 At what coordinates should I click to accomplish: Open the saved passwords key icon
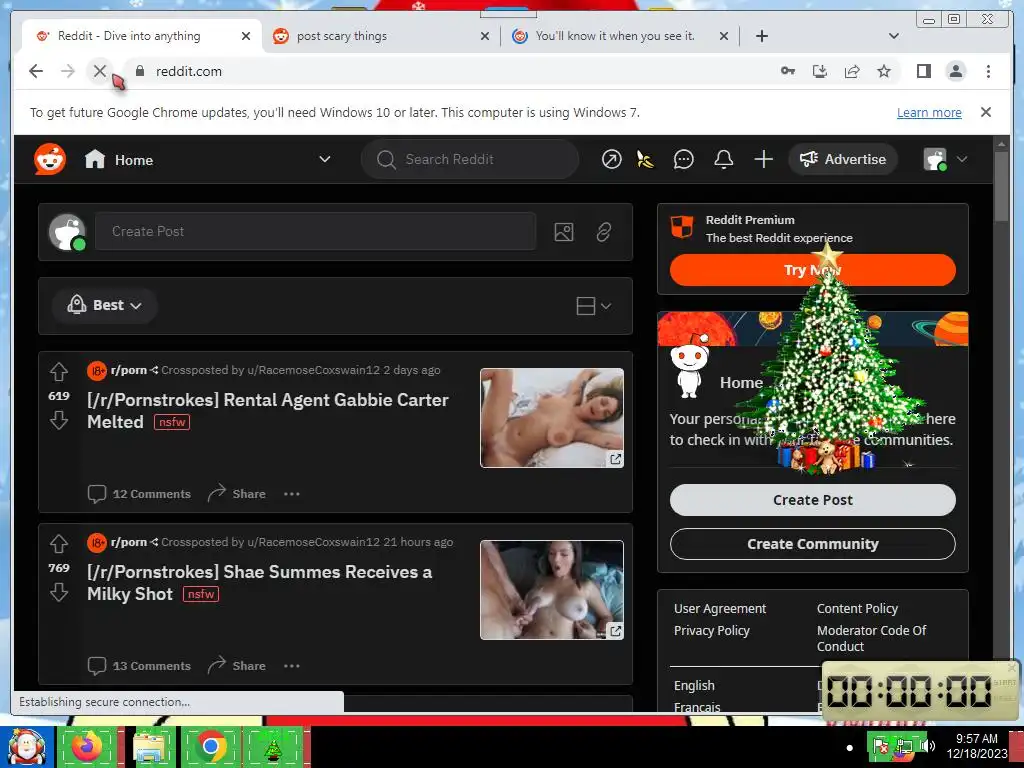[x=788, y=71]
